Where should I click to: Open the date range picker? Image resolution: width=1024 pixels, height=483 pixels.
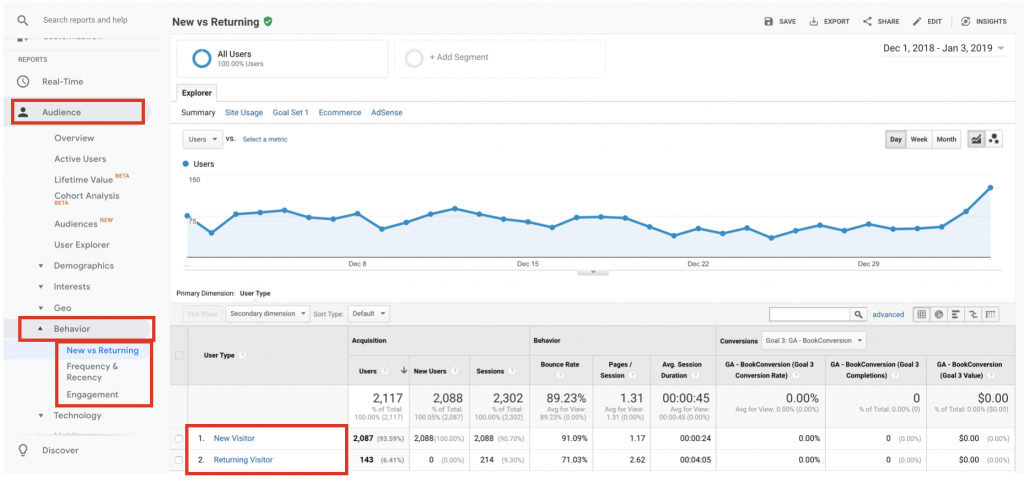click(949, 47)
